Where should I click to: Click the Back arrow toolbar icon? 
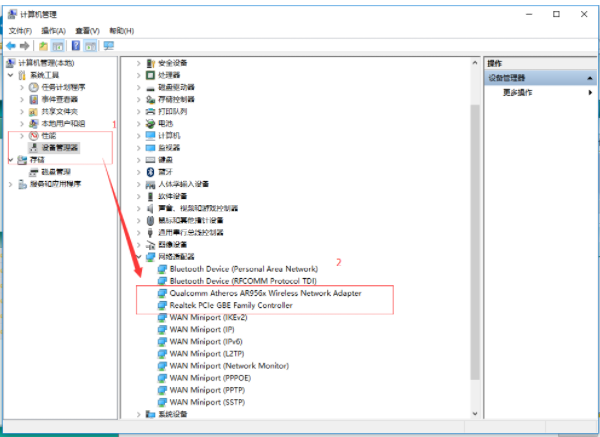click(11, 46)
